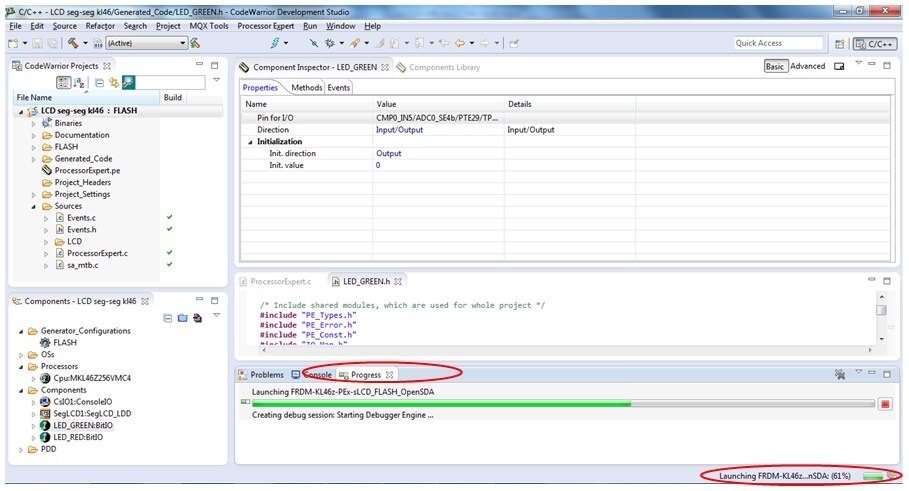Click the Quick Access search field
909x491 pixels.
pyautogui.click(x=778, y=43)
